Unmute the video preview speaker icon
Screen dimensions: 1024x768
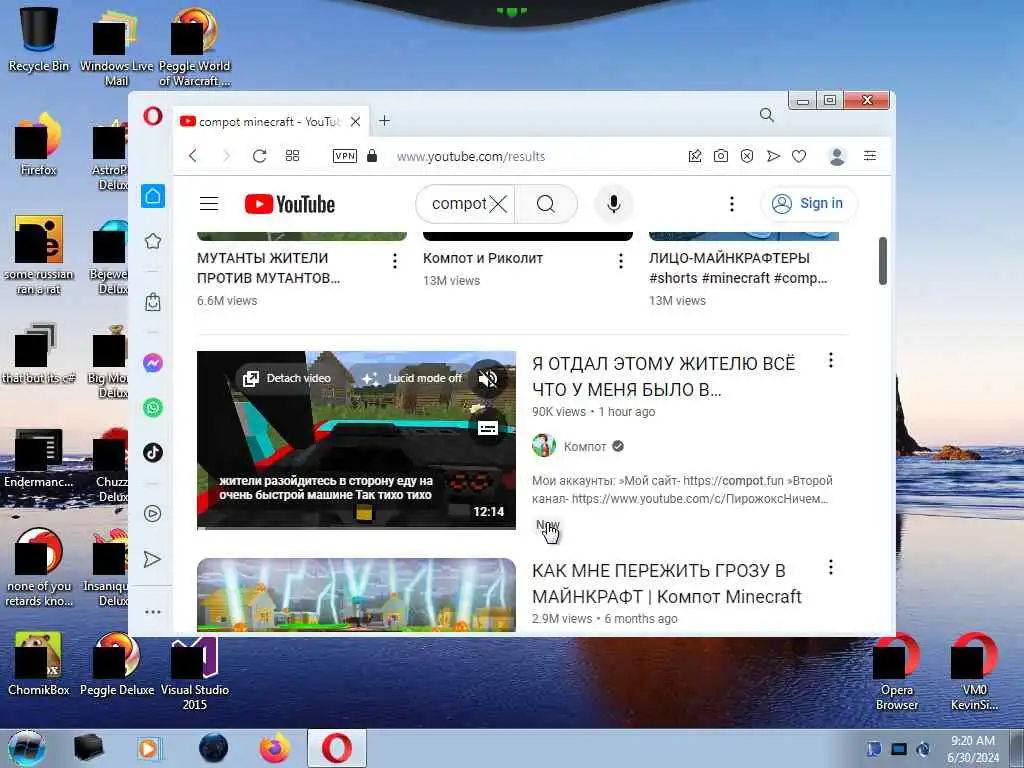[488, 379]
